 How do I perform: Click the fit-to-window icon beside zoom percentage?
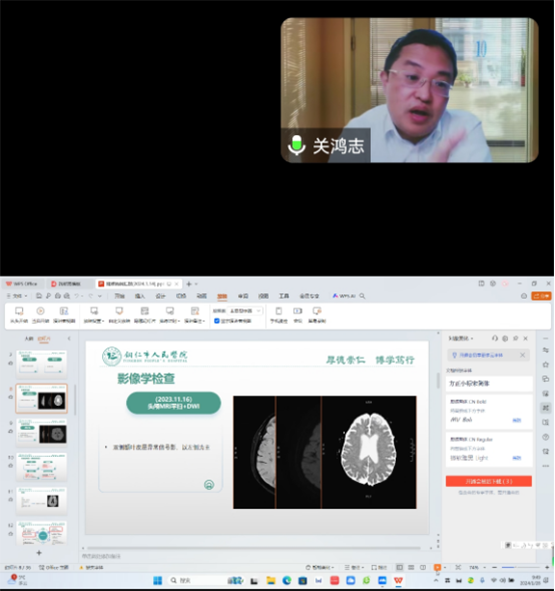click(x=458, y=567)
